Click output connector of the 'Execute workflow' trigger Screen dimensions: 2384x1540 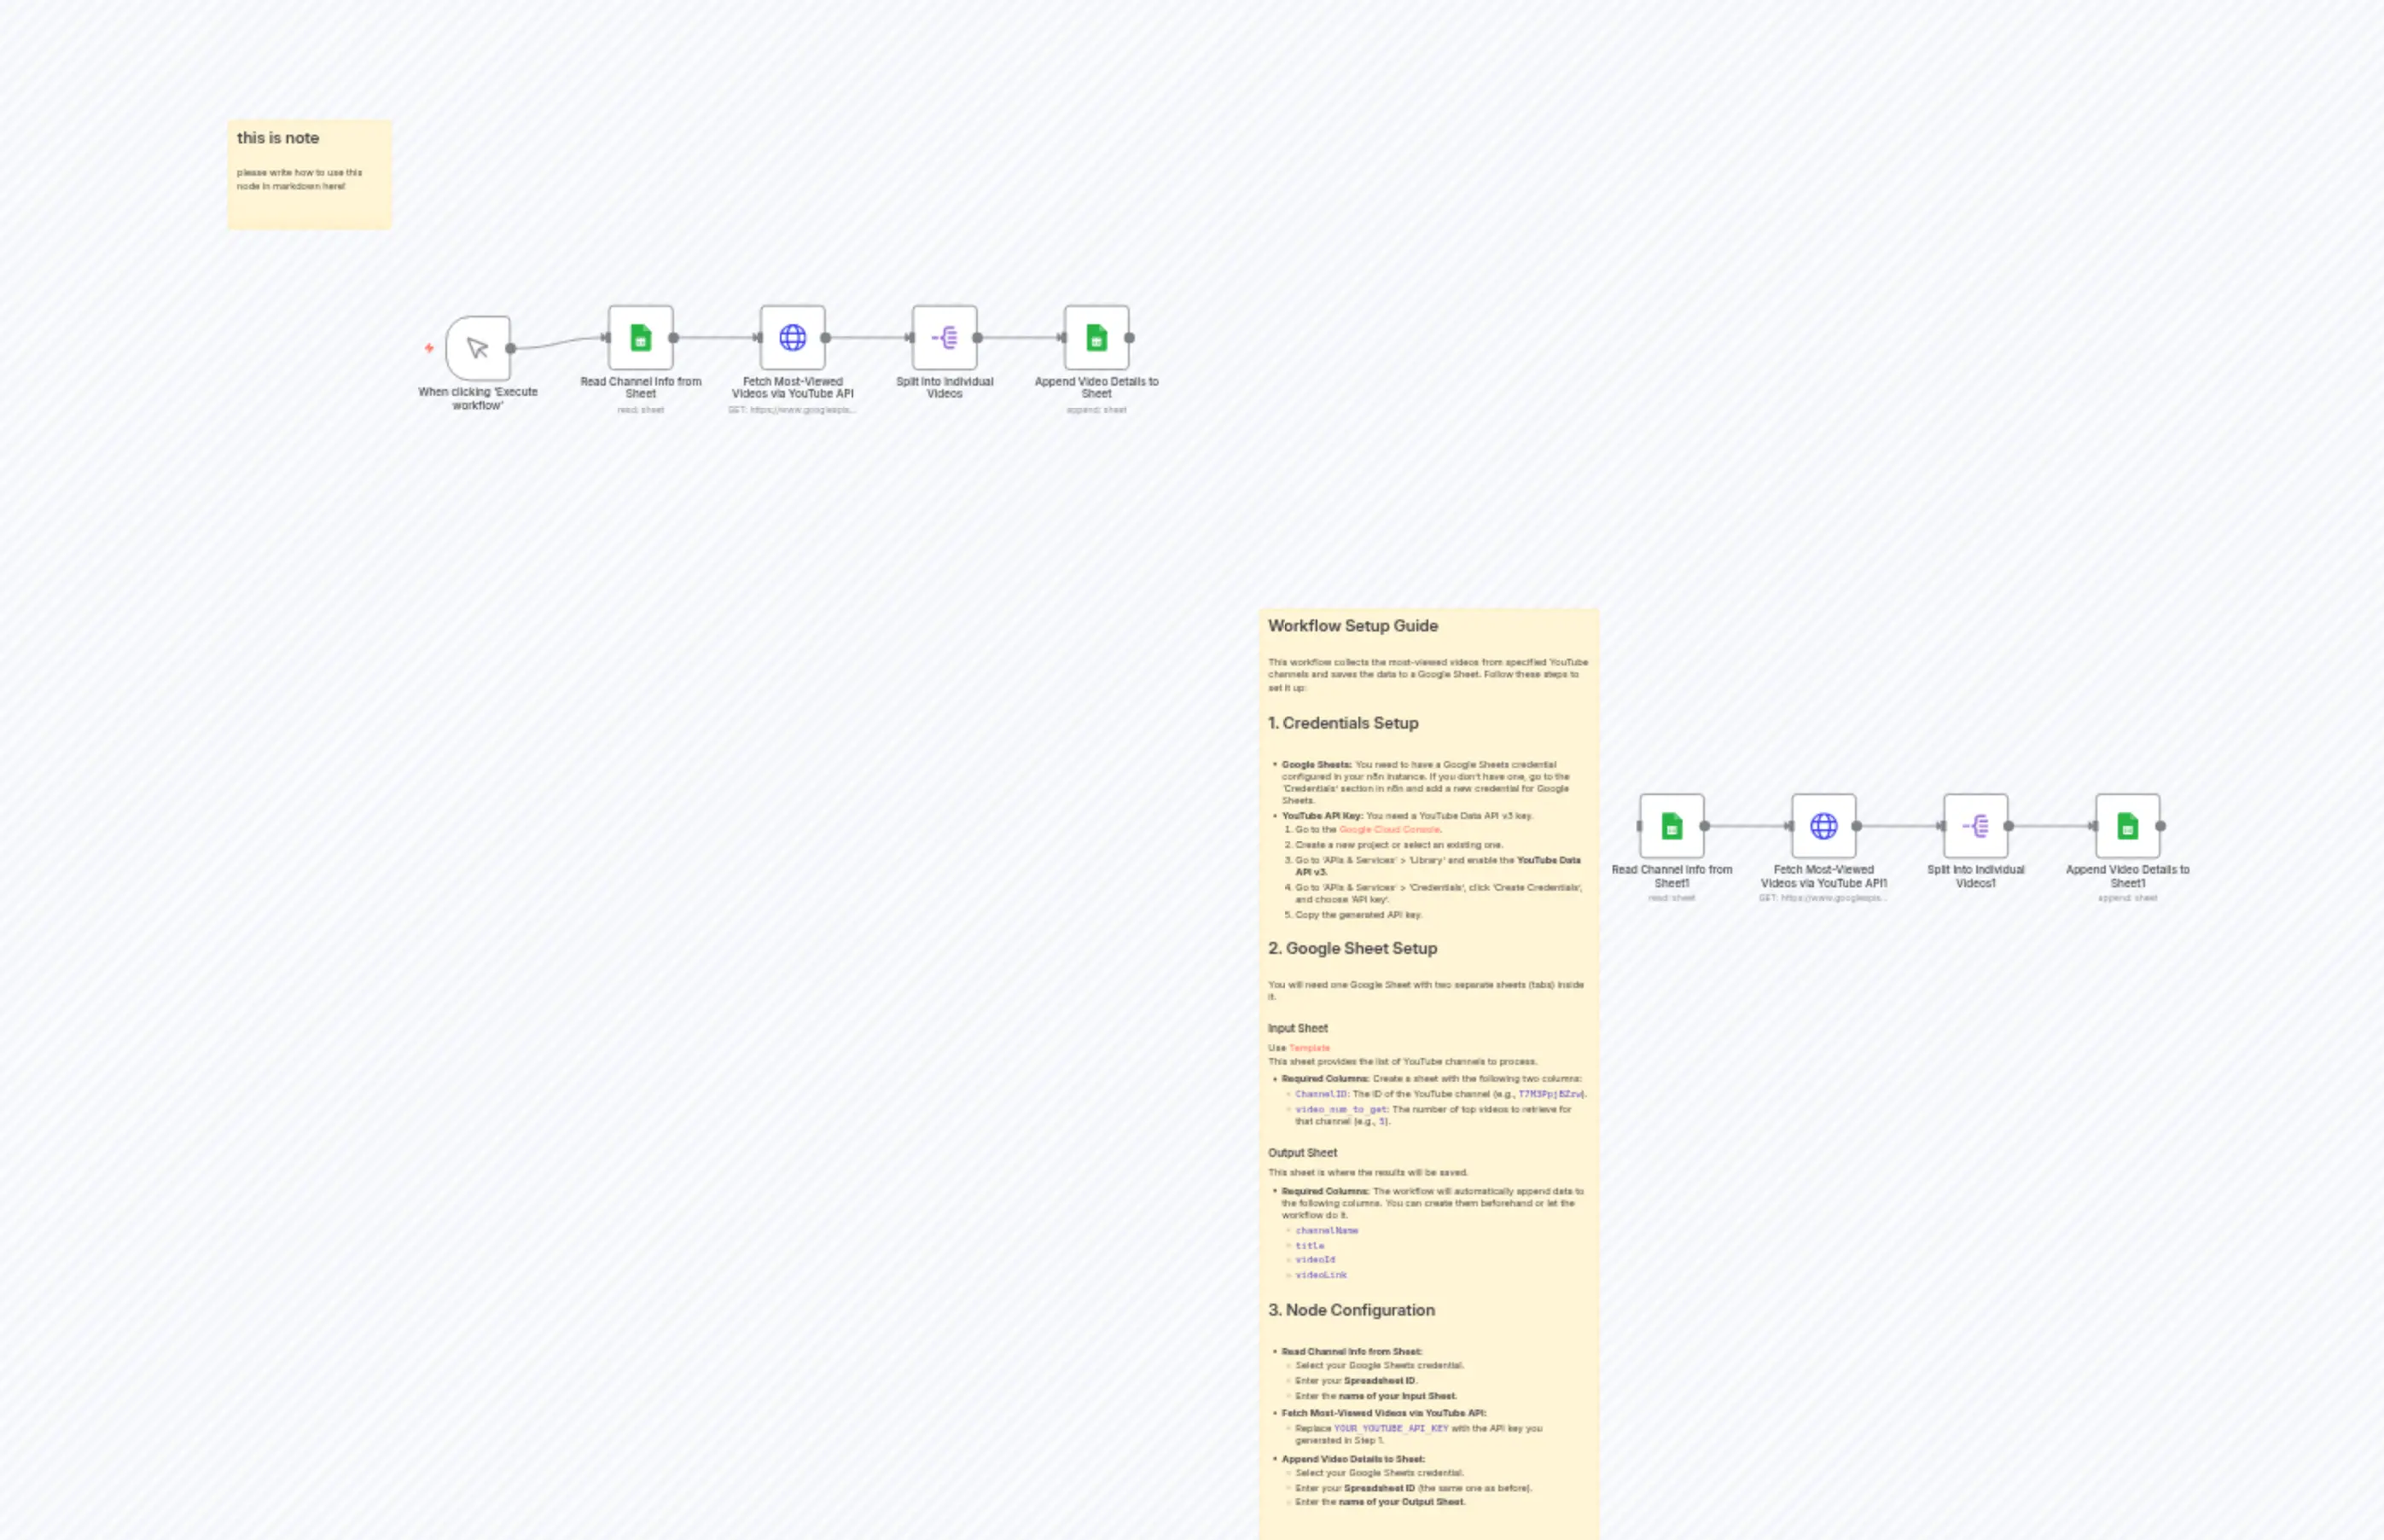click(x=511, y=348)
